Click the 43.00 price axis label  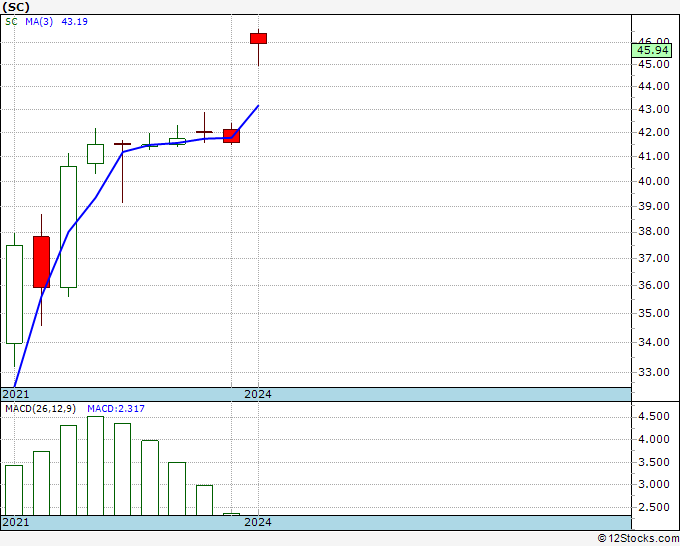(x=654, y=109)
